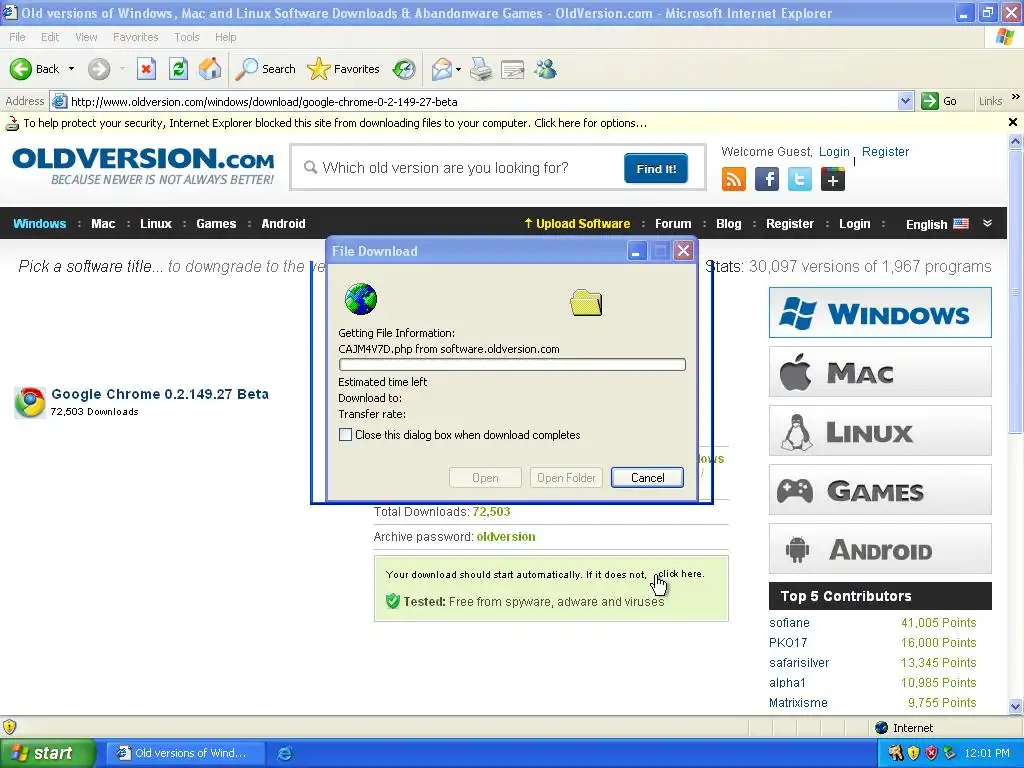Launch Internet Explorer quick launch icon
The height and width of the screenshot is (768, 1024).
click(284, 754)
